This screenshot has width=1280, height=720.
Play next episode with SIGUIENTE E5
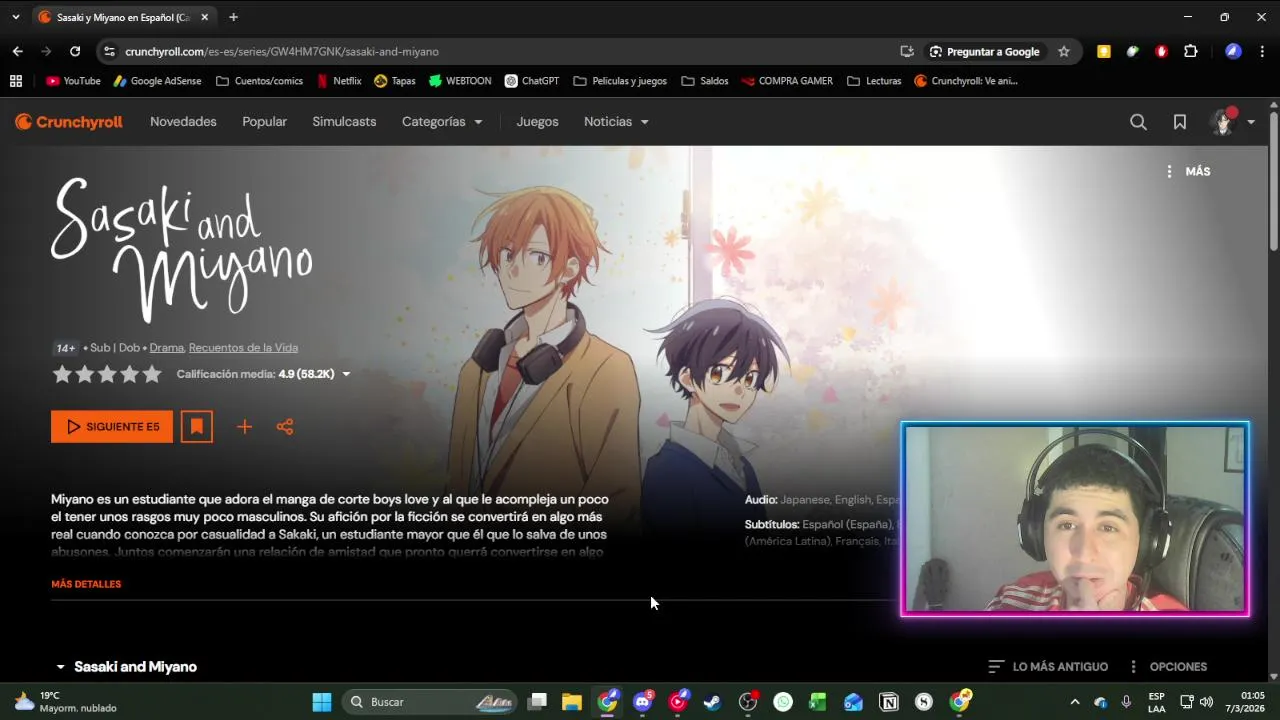112,427
